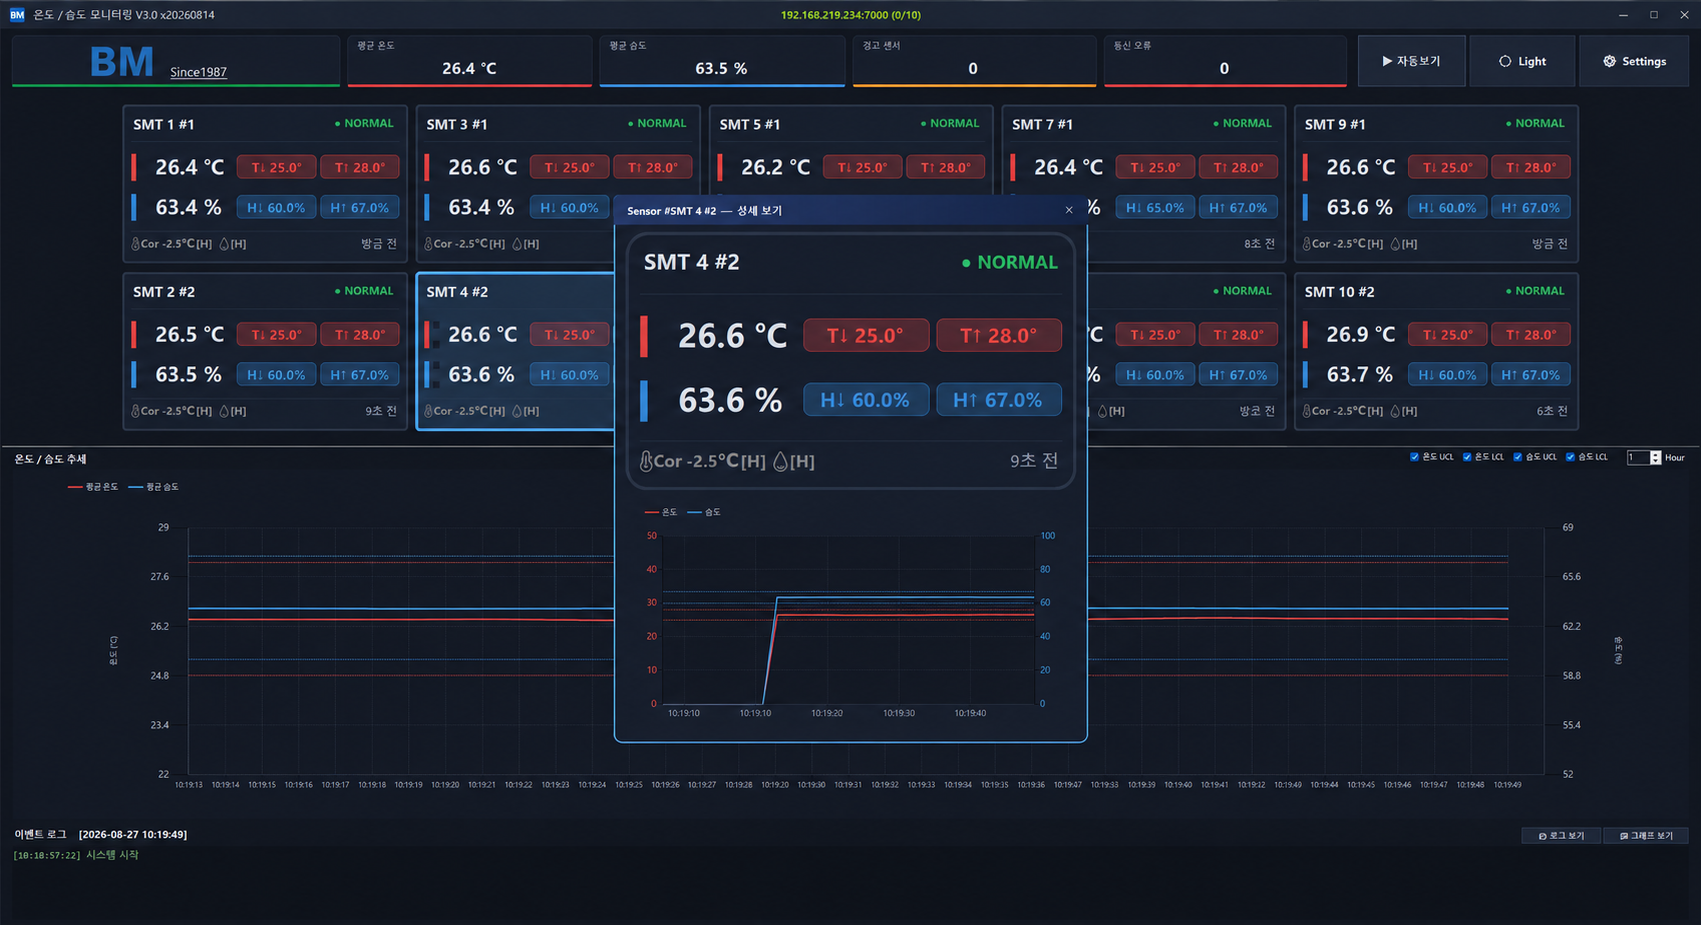Image resolution: width=1701 pixels, height=925 pixels.
Task: Click the BM app icon in the title bar
Action: [17, 15]
